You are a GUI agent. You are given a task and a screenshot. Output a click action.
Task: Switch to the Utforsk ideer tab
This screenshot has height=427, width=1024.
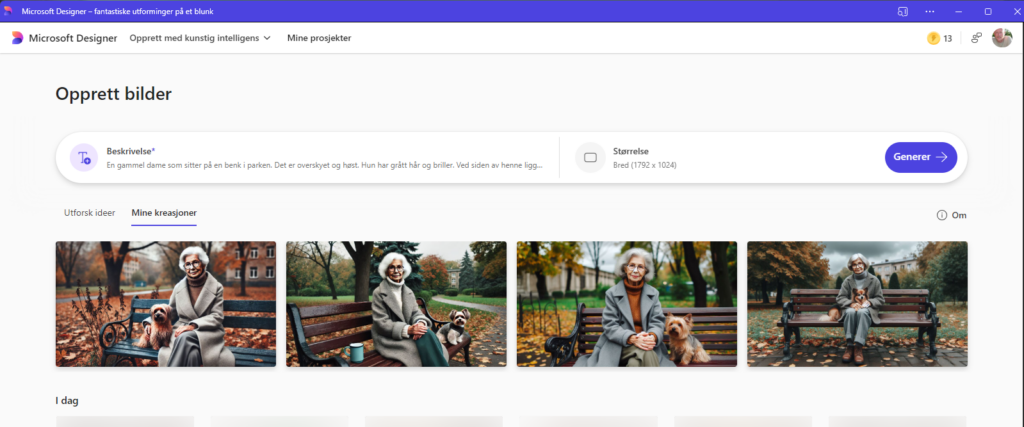click(x=90, y=214)
